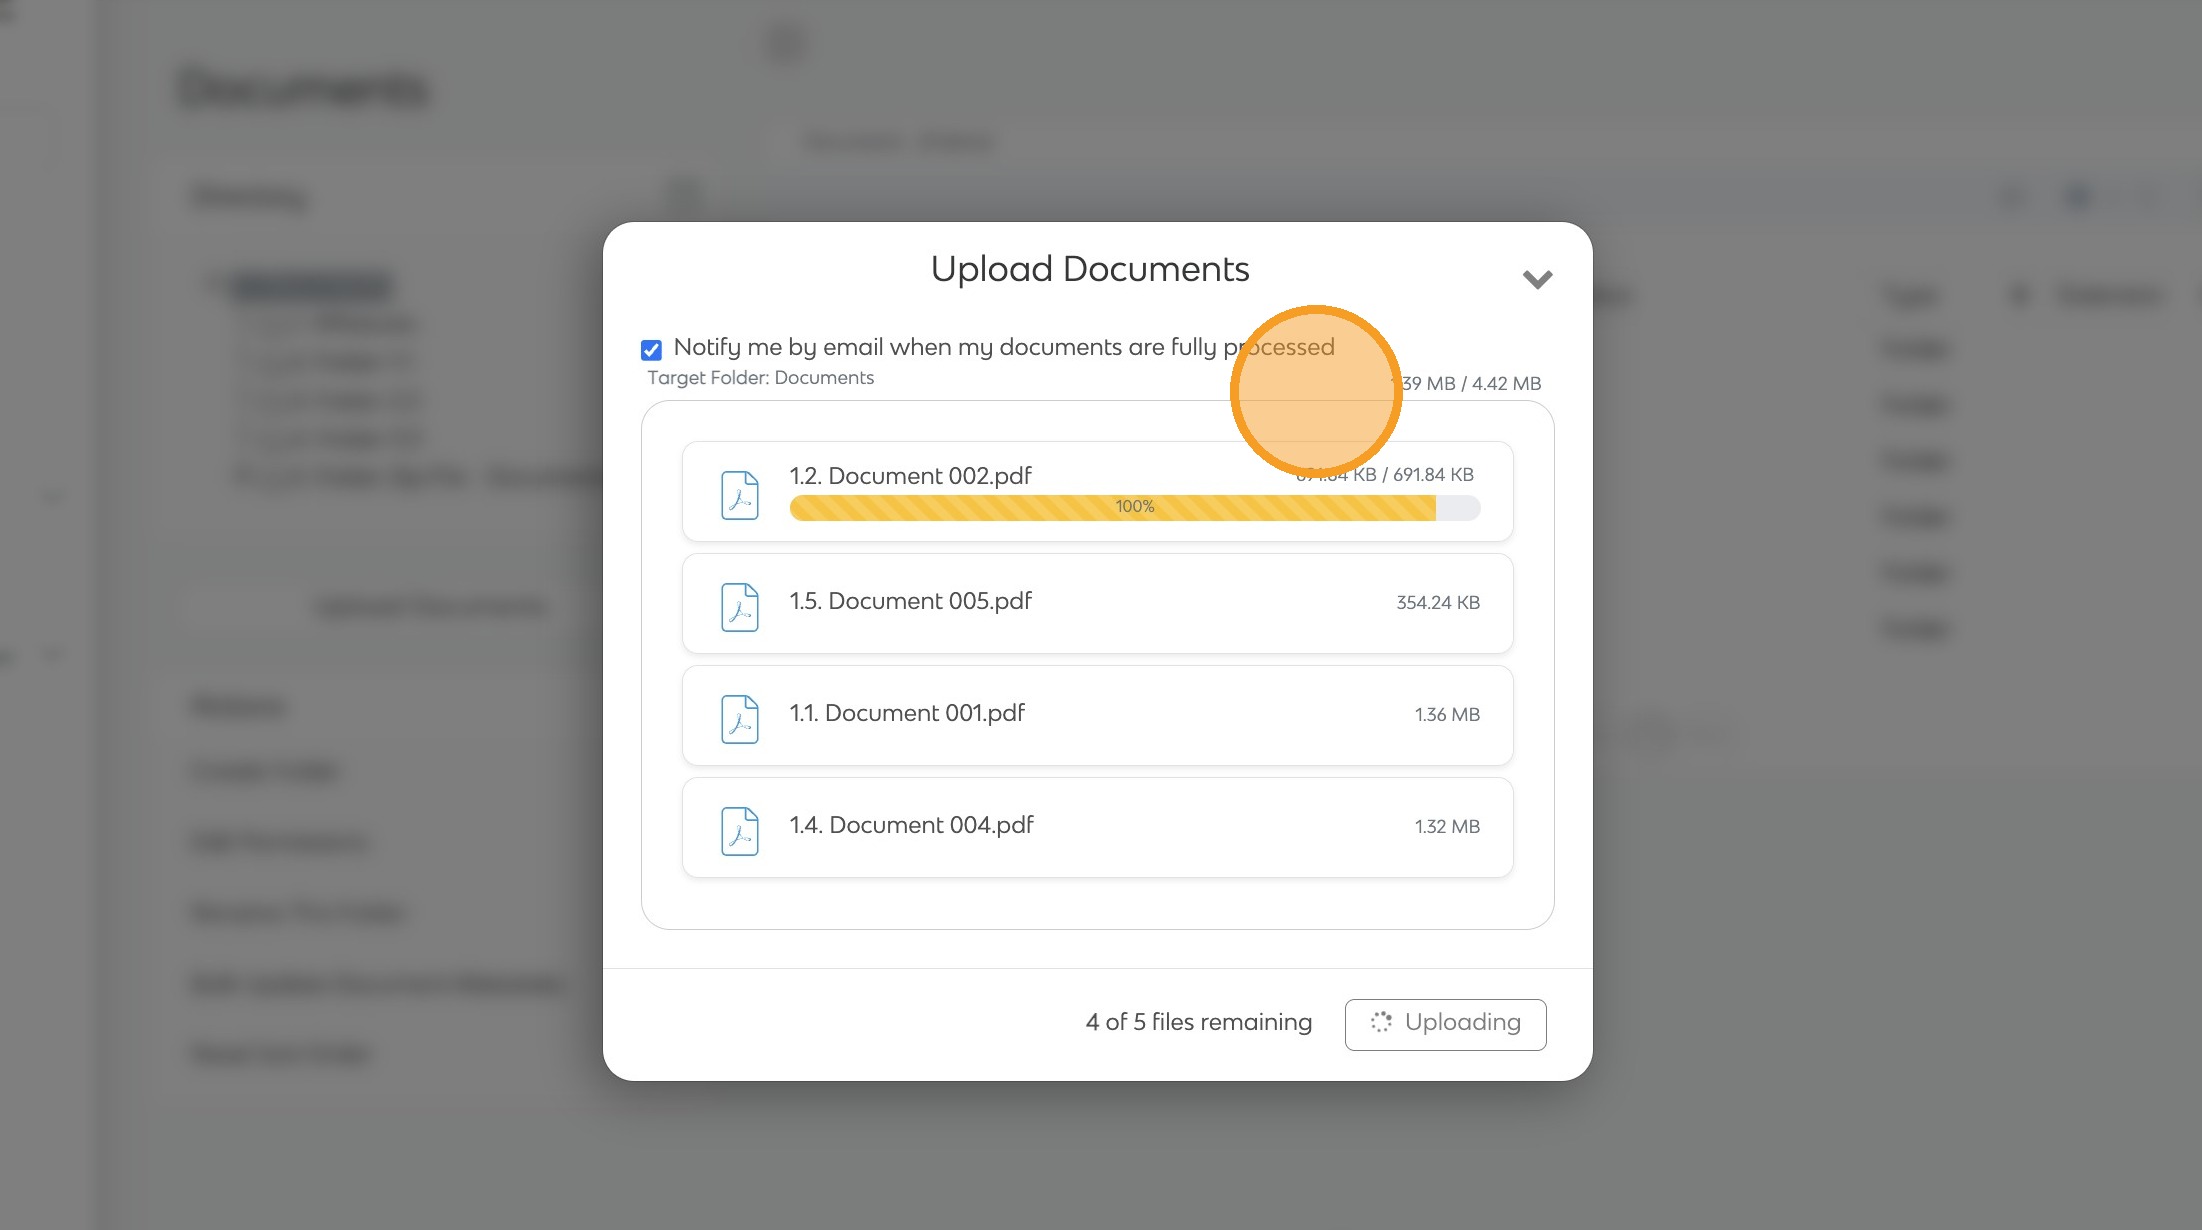Select the 1.4. Document 004.pdf file name
Viewport: 2202px width, 1230px height.
point(911,825)
